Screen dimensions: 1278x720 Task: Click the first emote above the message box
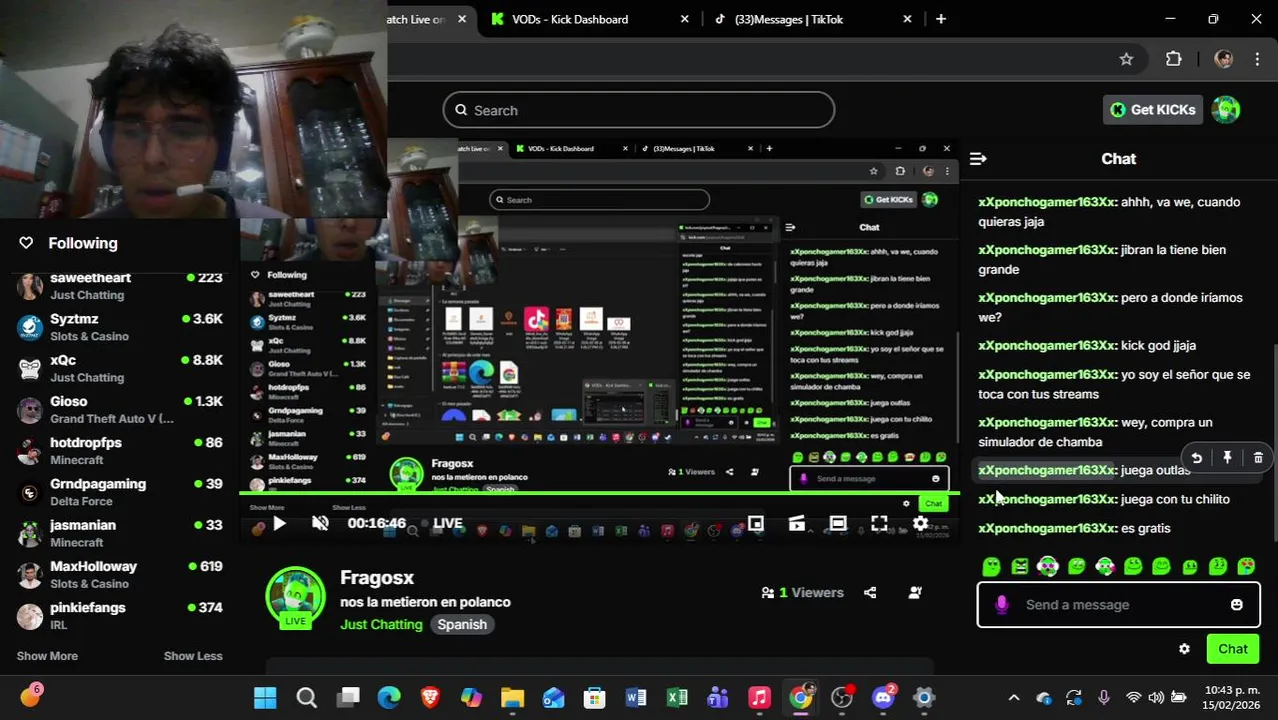coord(991,567)
